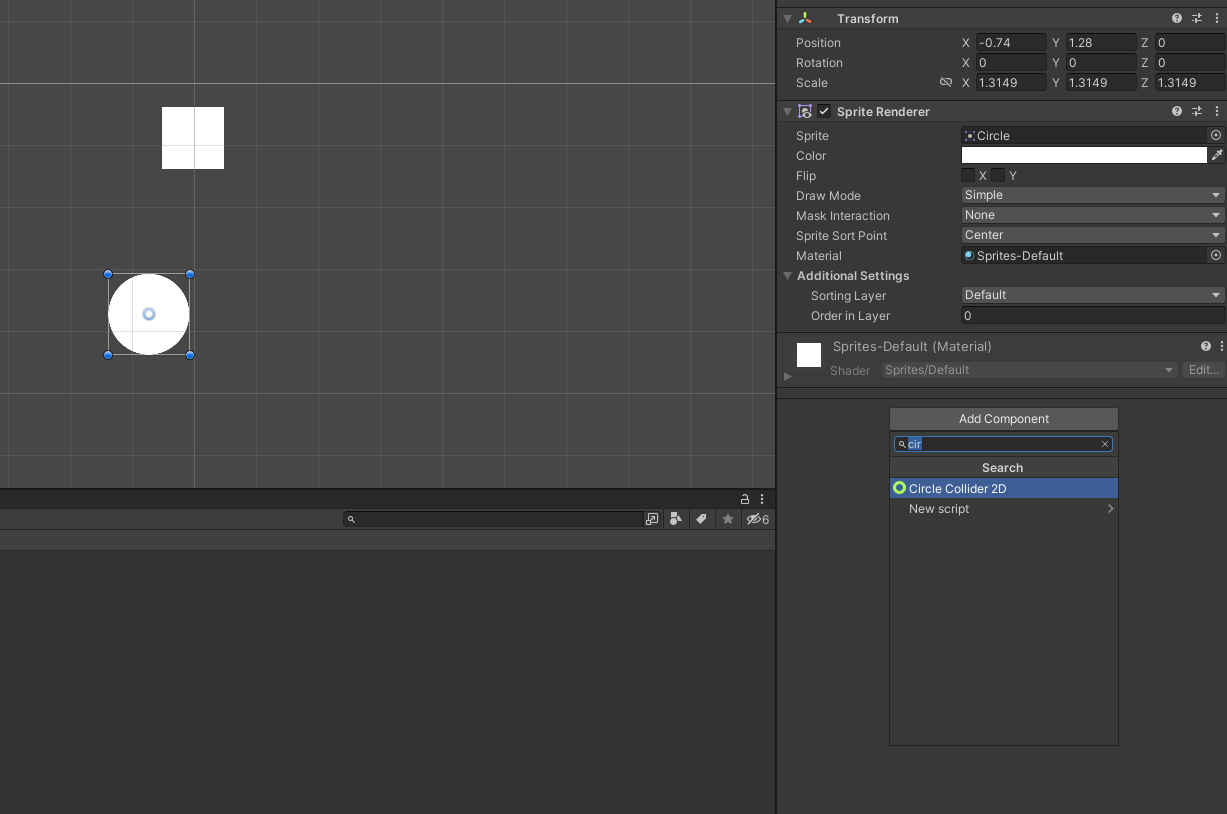The image size is (1227, 814).
Task: Click the Add Component button
Action: pos(1003,419)
